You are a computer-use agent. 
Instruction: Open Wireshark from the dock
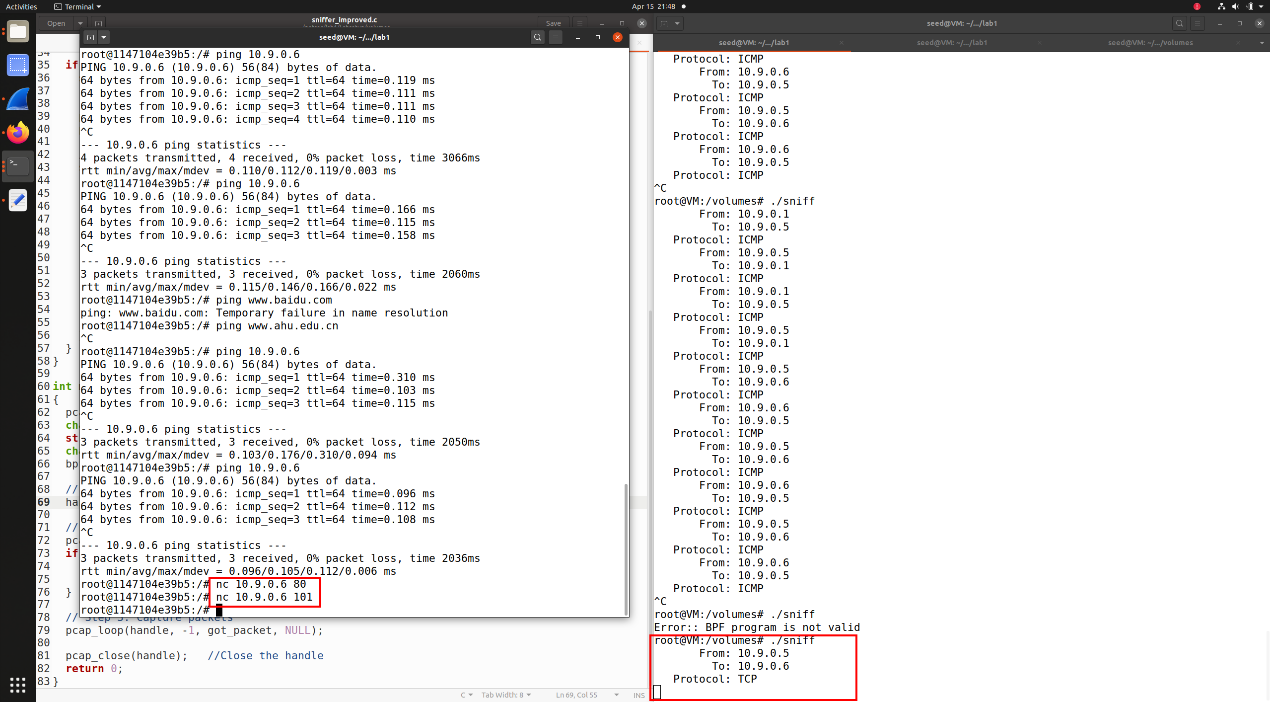[18, 99]
